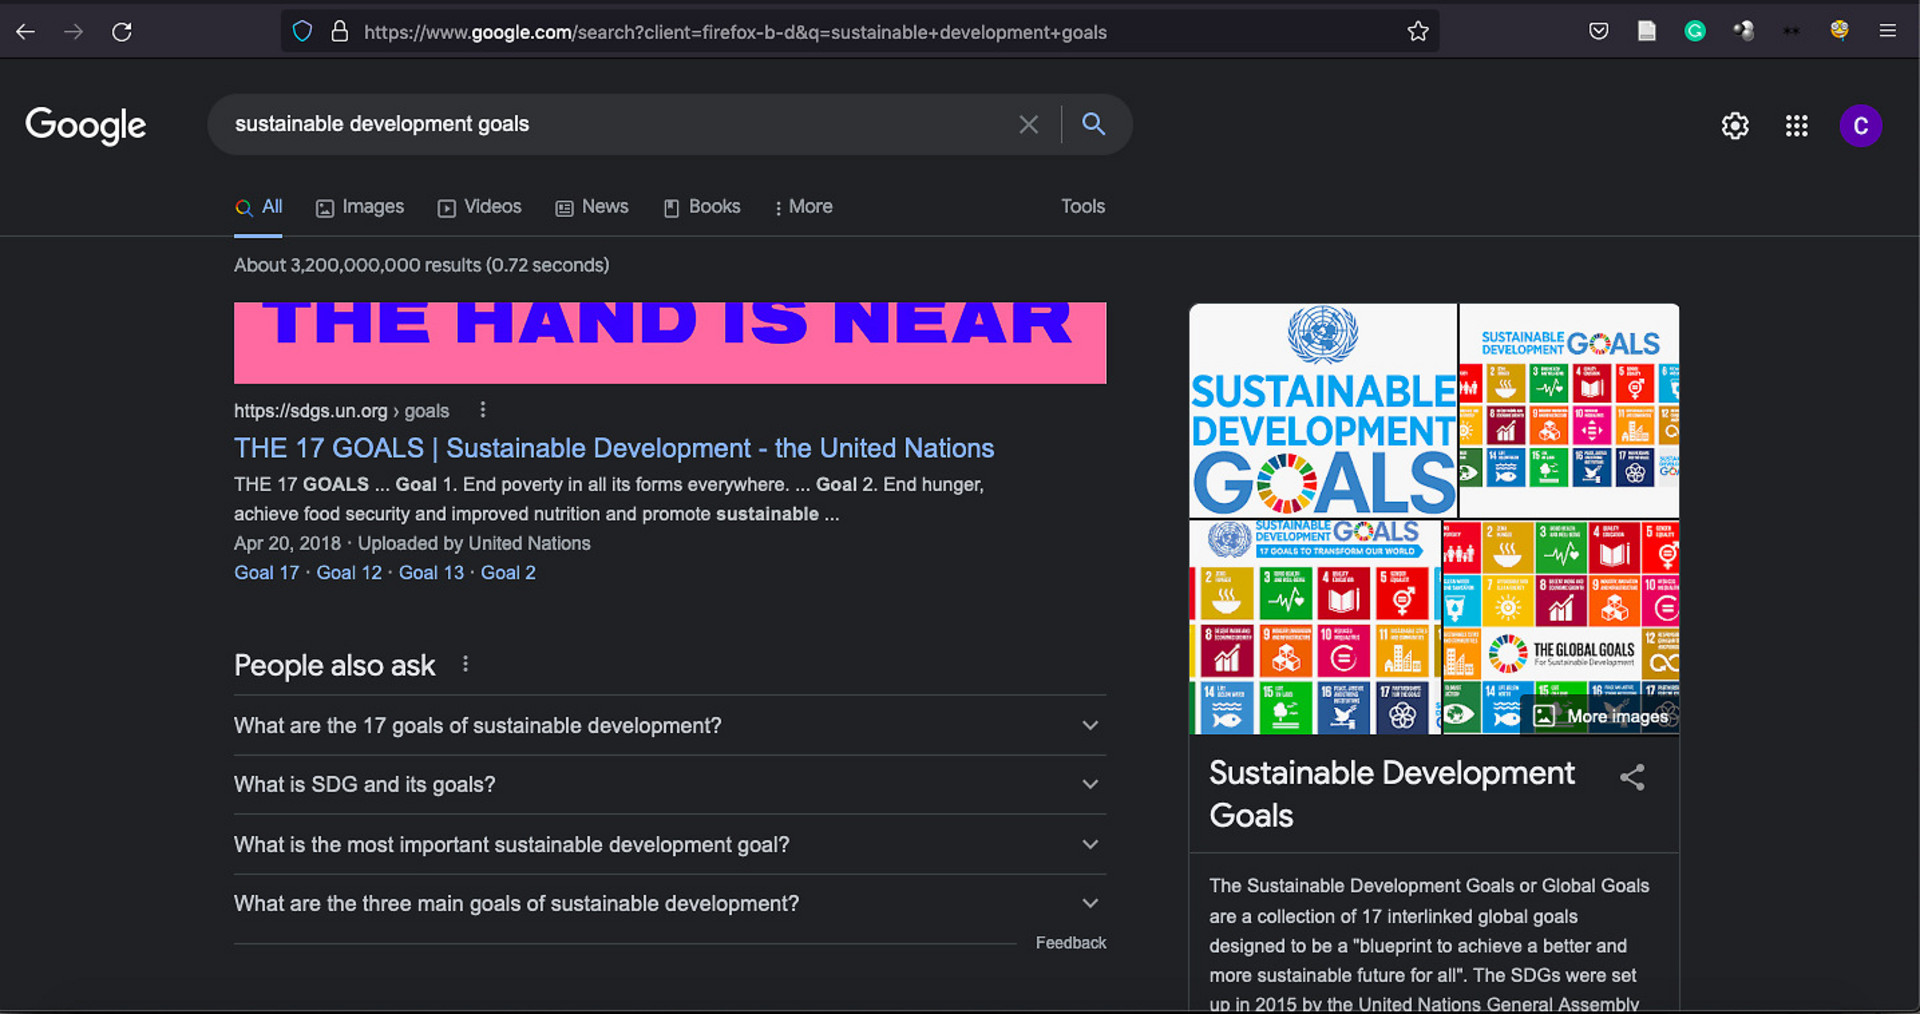Open the tracking protection shield icon
Image resolution: width=1920 pixels, height=1014 pixels.
tap(302, 31)
